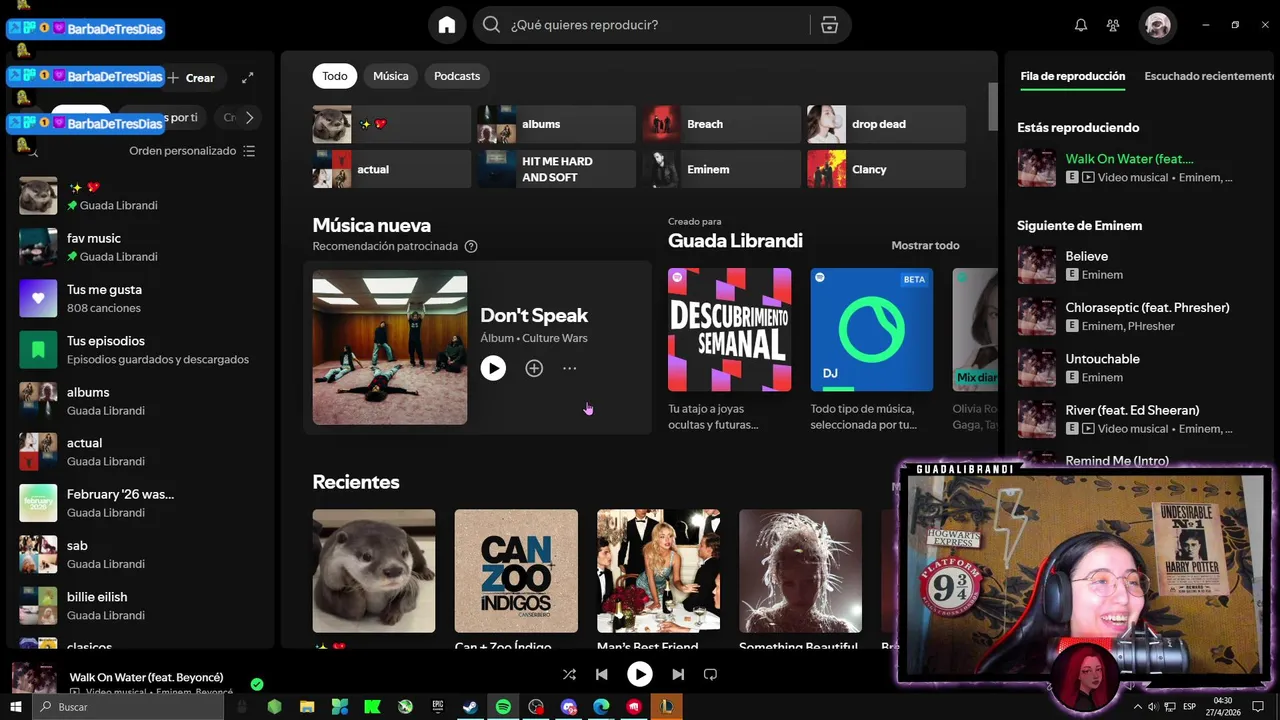Click the Crear button in library

[x=191, y=77]
